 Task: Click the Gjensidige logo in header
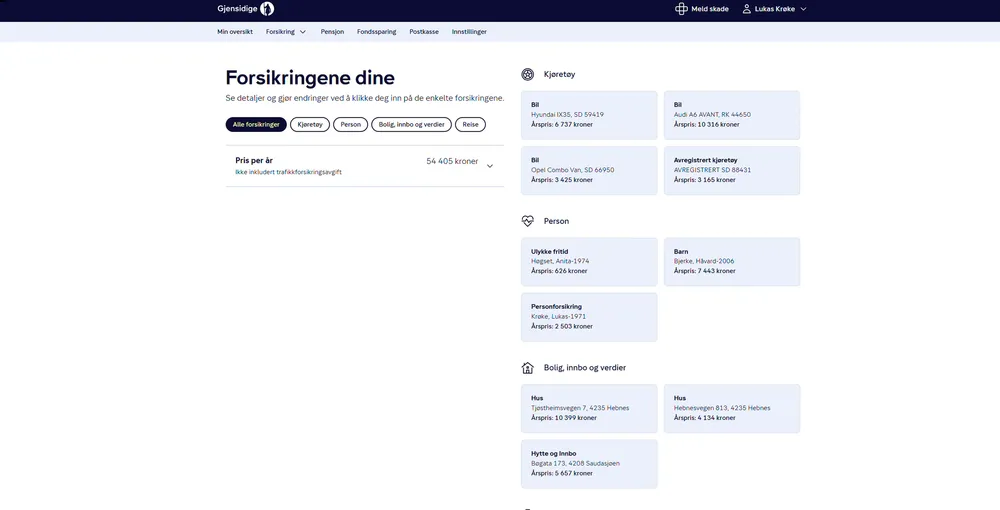[x=245, y=9]
